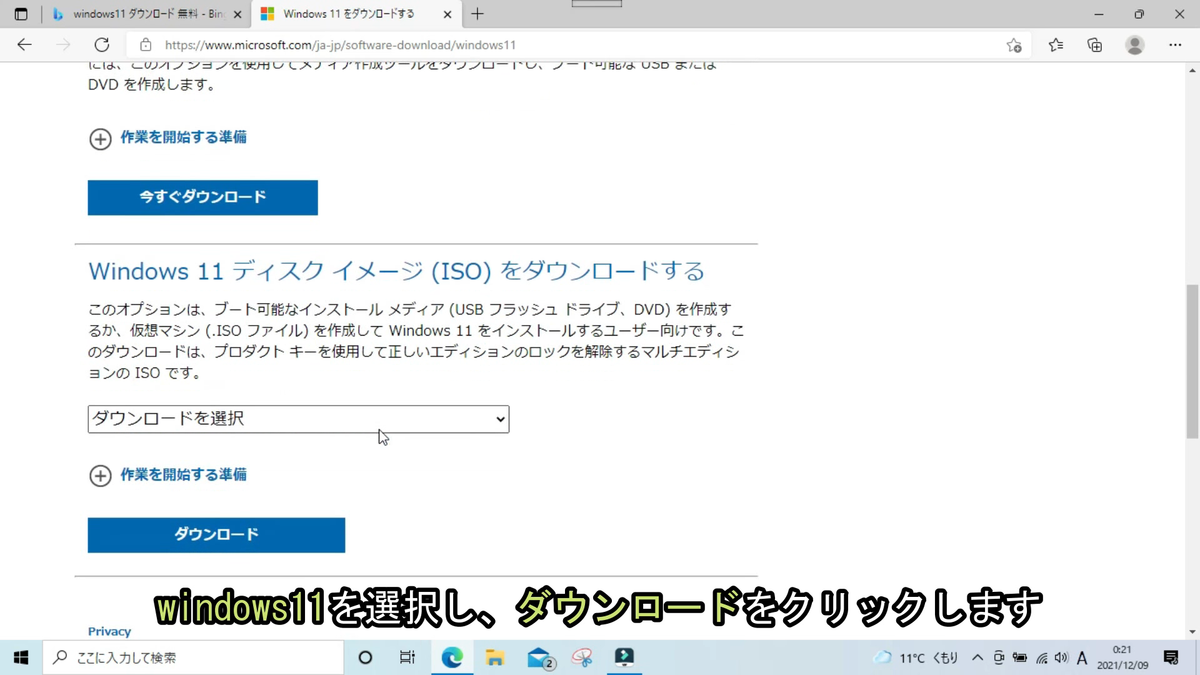Image resolution: width=1200 pixels, height=675 pixels.
Task: Click the dark screen recorder app taskbar icon
Action: click(624, 657)
